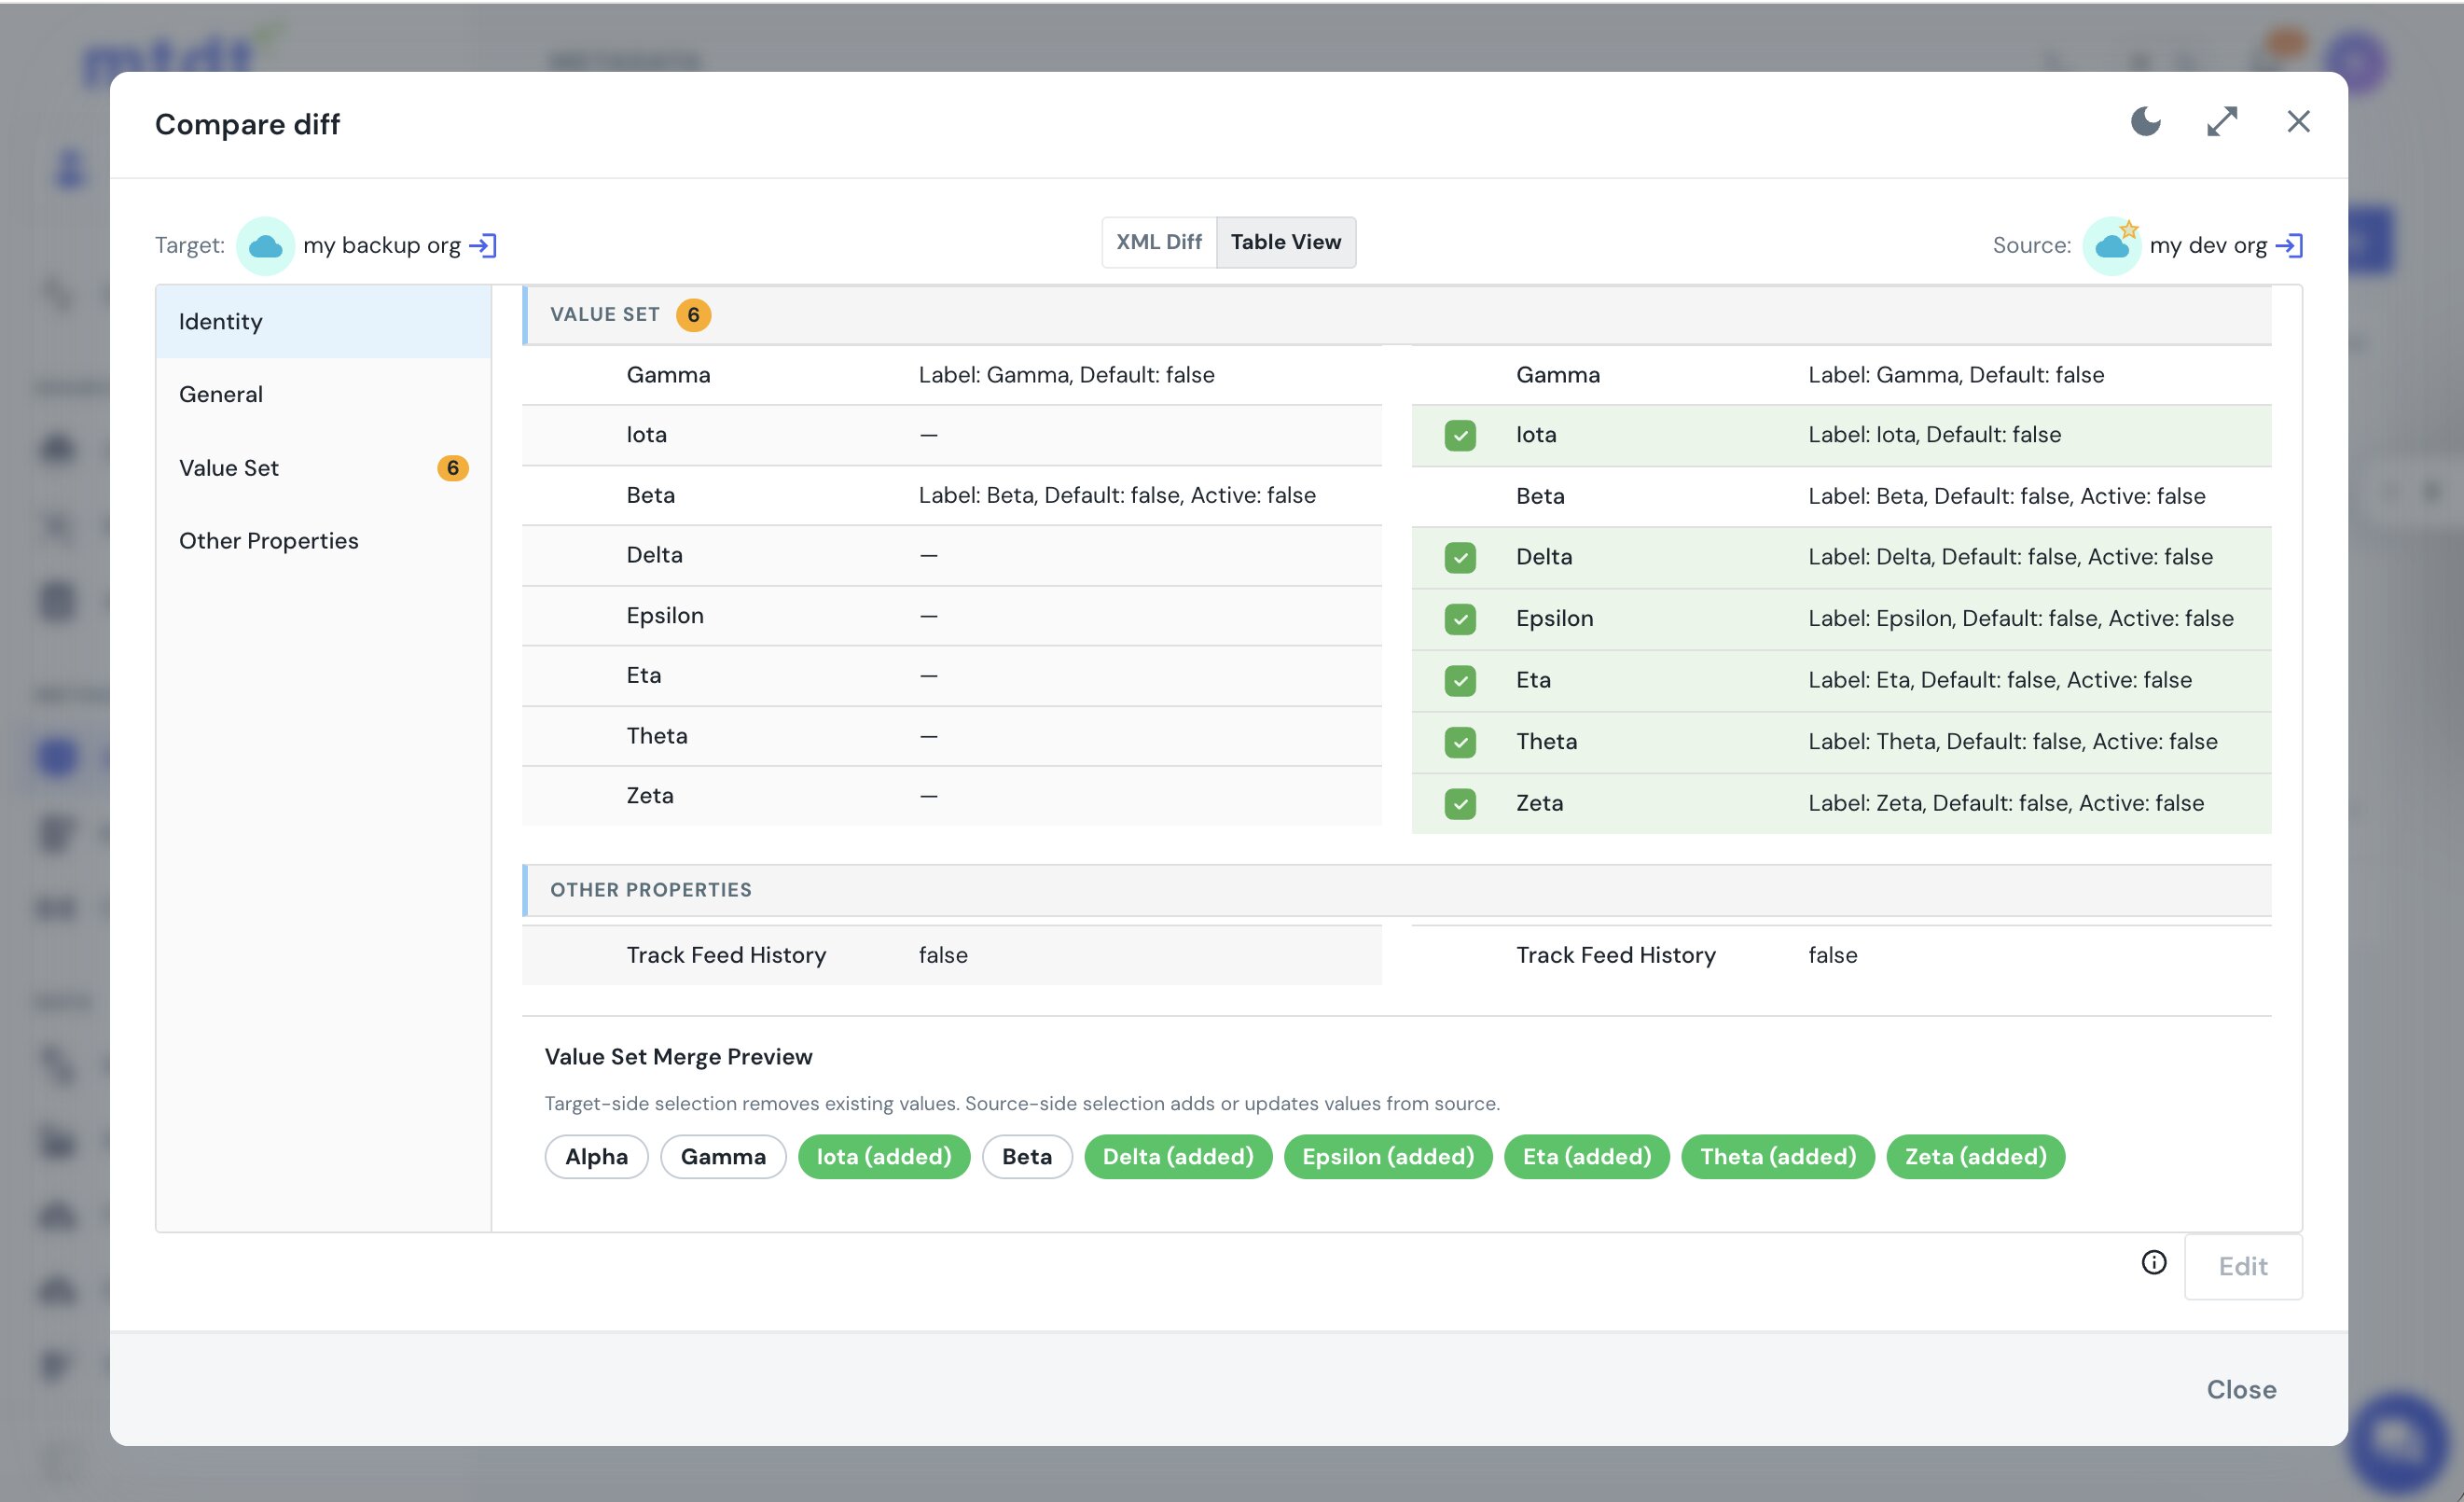Click the Epsilon (added) merge chip

[x=1388, y=1156]
